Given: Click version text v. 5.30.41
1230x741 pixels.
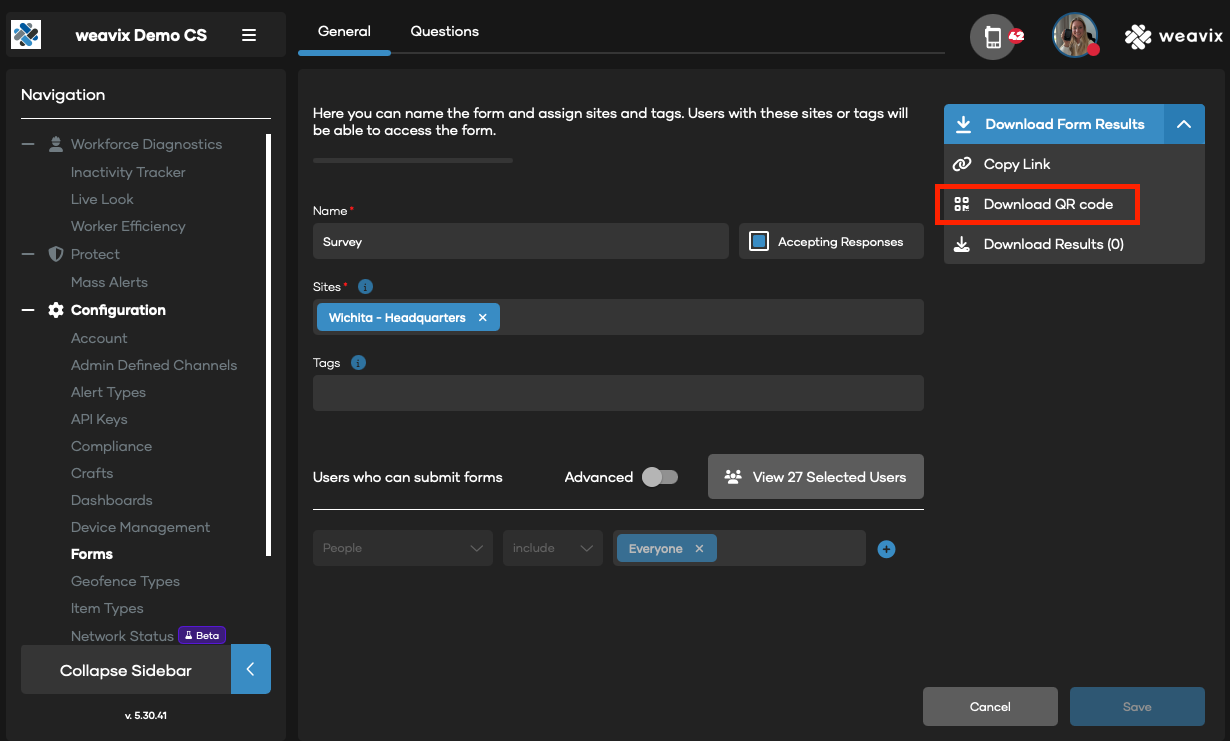Looking at the screenshot, I should 146,716.
